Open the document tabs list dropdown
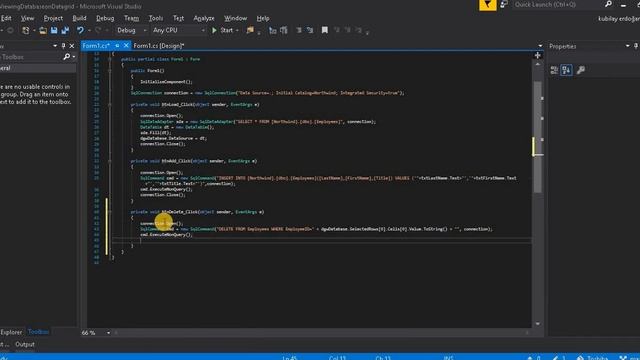This screenshot has width=640, height=360. [x=540, y=46]
